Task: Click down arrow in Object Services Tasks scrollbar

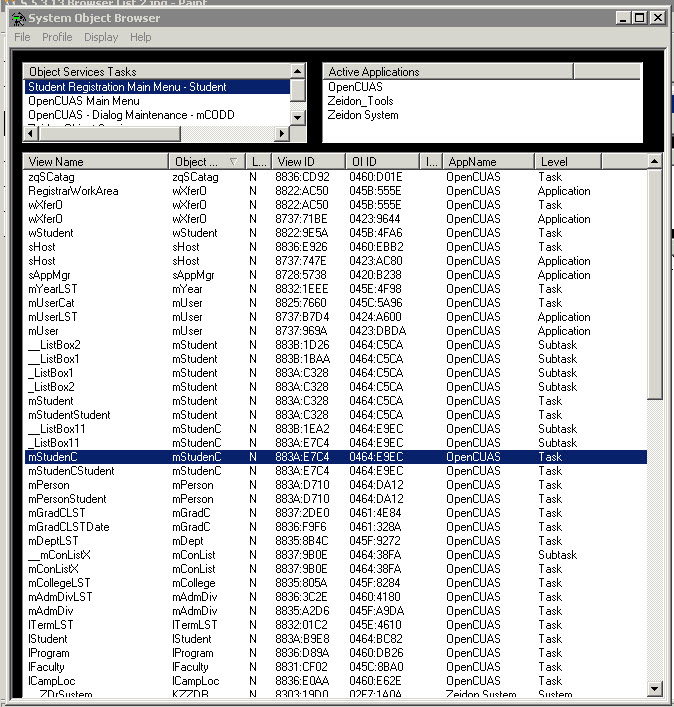Action: coord(297,118)
